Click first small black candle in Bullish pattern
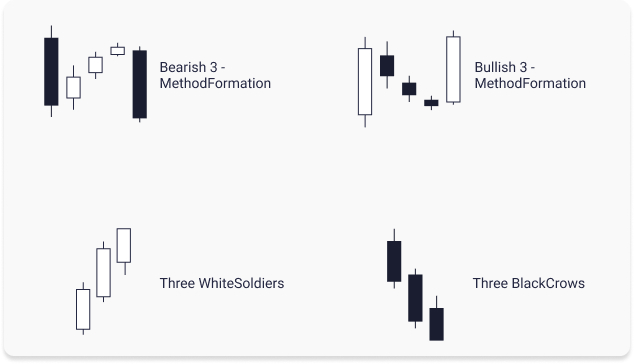 click(387, 66)
